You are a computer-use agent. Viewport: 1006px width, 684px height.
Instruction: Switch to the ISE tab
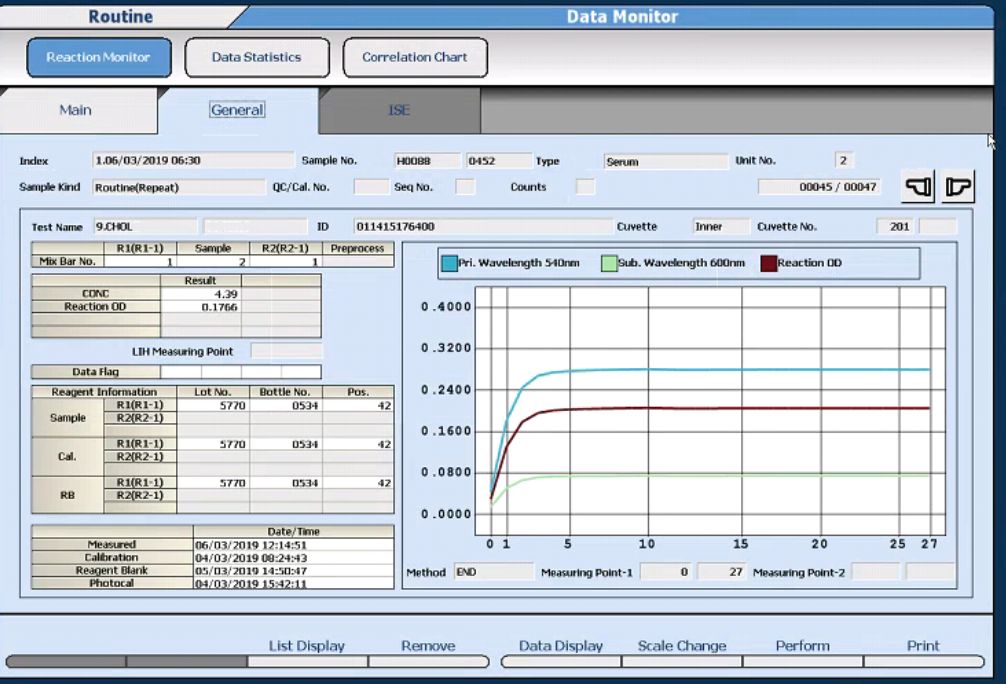click(x=399, y=110)
